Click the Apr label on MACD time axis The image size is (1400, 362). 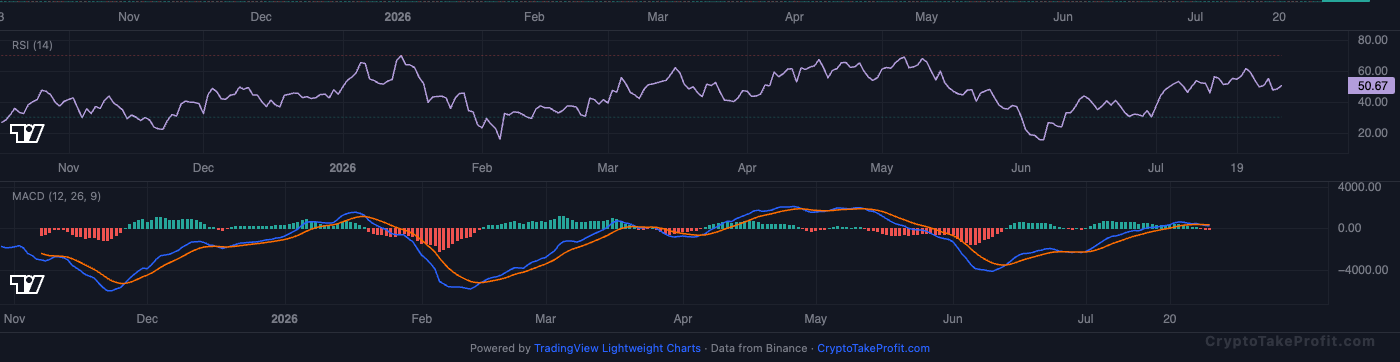684,319
